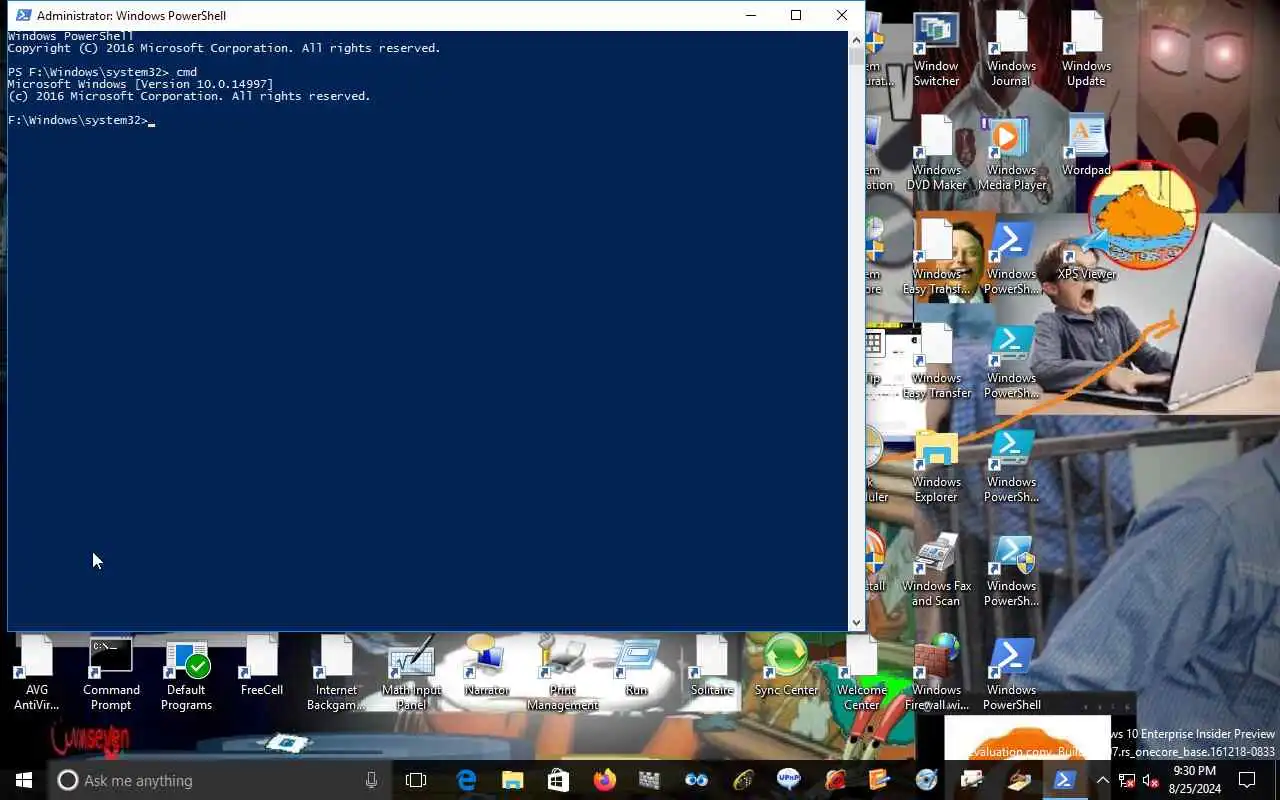1280x800 pixels.
Task: Click the PowerShell window title bar icon
Action: pyautogui.click(x=22, y=15)
